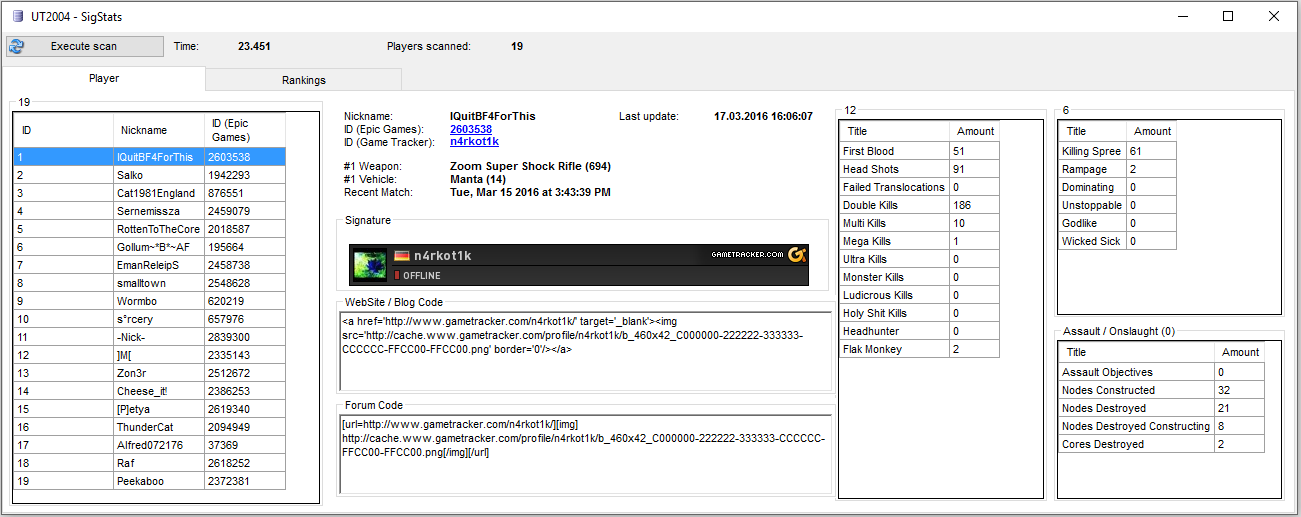The width and height of the screenshot is (1301, 517).
Task: Switch to the Rankings tab
Action: point(303,80)
